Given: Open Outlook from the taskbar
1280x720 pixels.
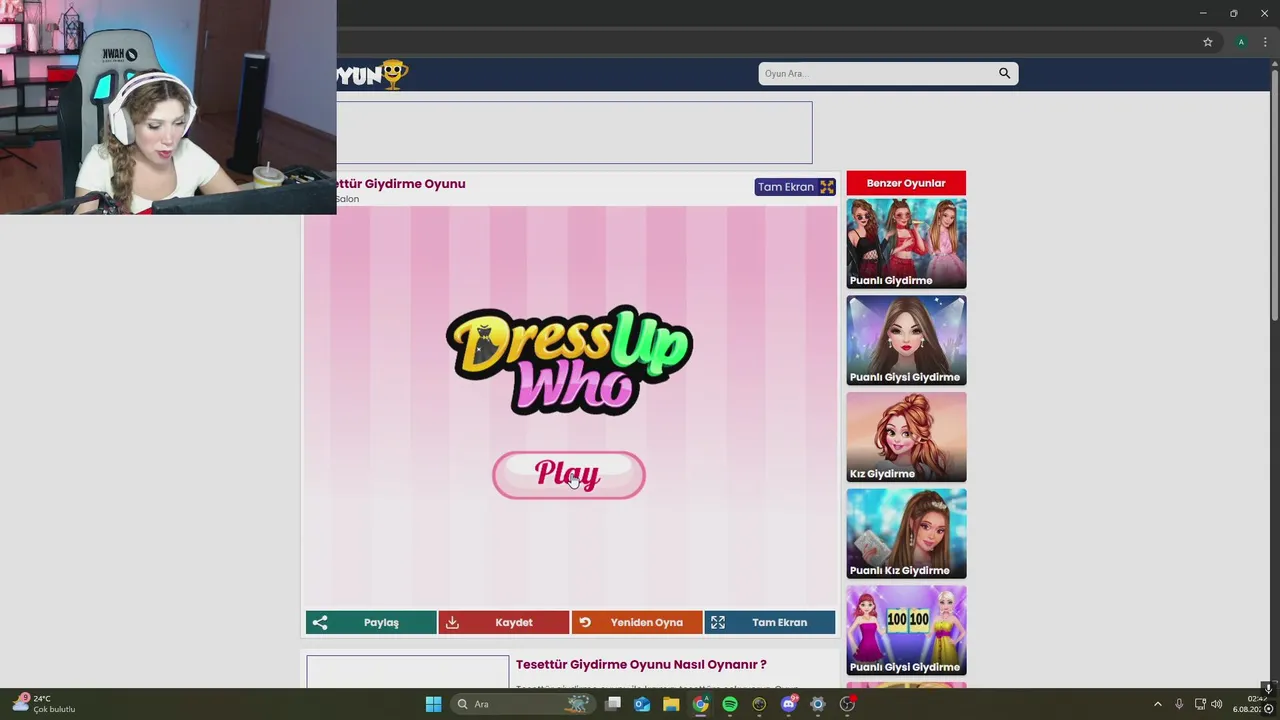Looking at the screenshot, I should 642,704.
